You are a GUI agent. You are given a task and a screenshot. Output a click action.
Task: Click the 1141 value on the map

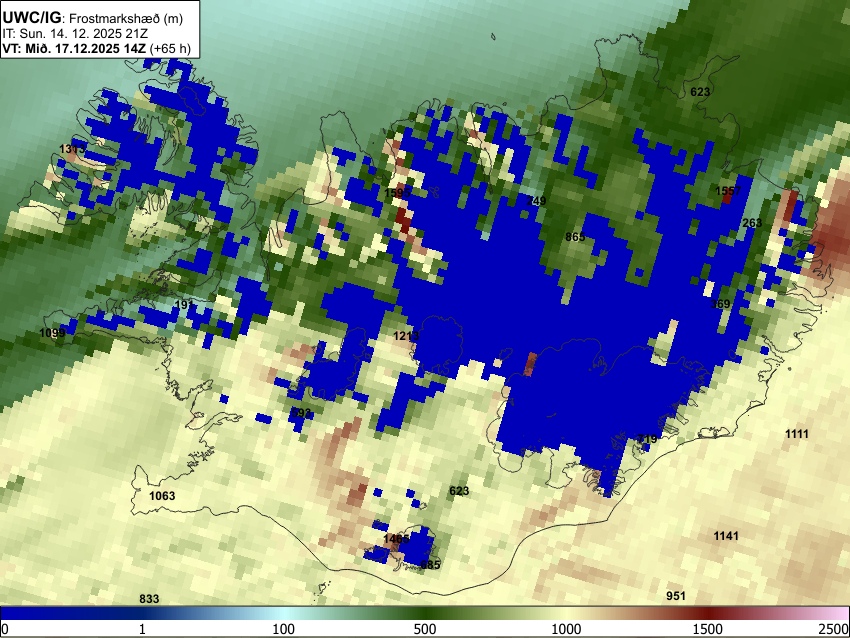point(726,536)
